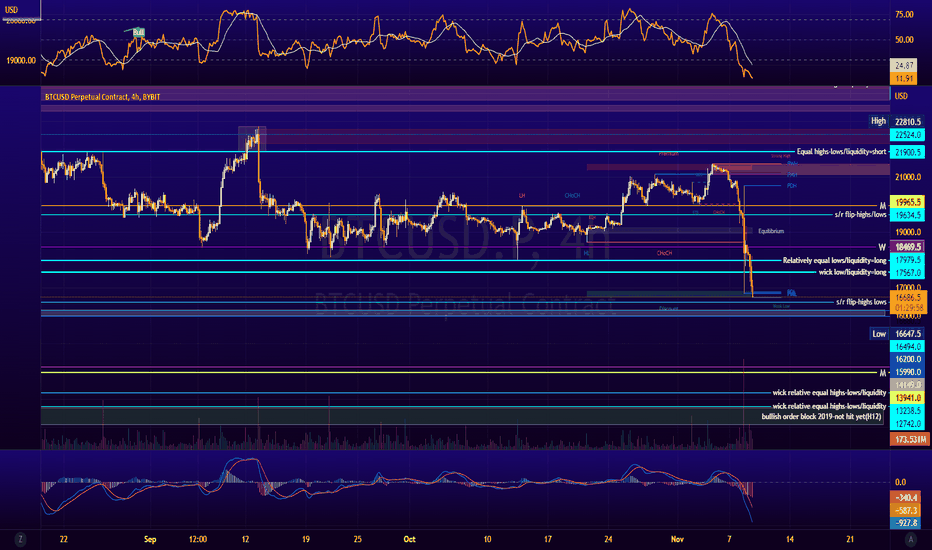Select the 19 date on the time axis
Viewport: 932px width, 550px height.
[x=306, y=539]
